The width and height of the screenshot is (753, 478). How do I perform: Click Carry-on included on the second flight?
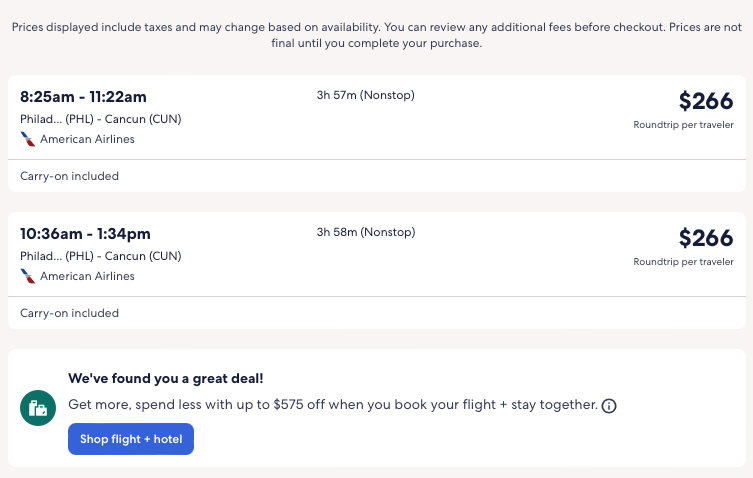point(69,313)
